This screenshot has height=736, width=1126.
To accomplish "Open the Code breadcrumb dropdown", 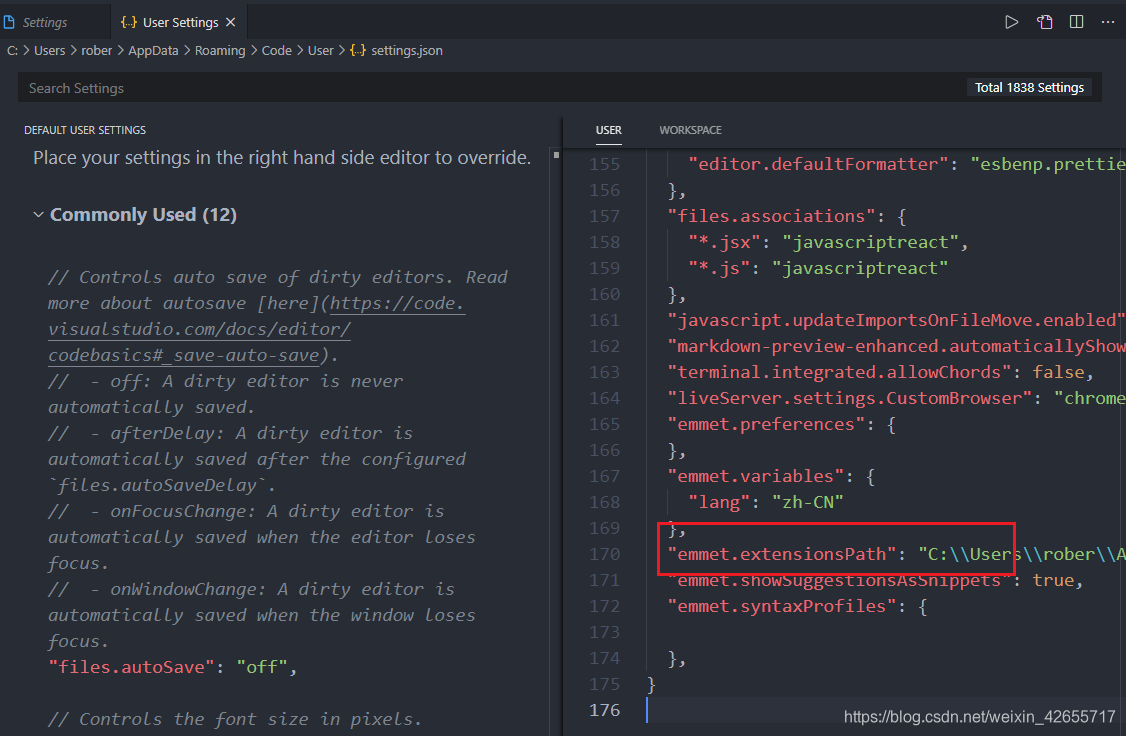I will (x=277, y=50).
